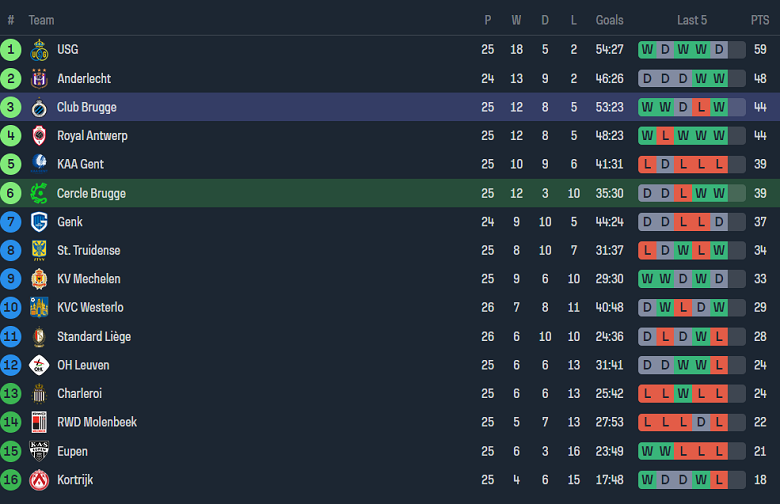Viewport: 780px width, 504px height.
Task: Click the Cercle Brugge green crest
Action: 39,193
